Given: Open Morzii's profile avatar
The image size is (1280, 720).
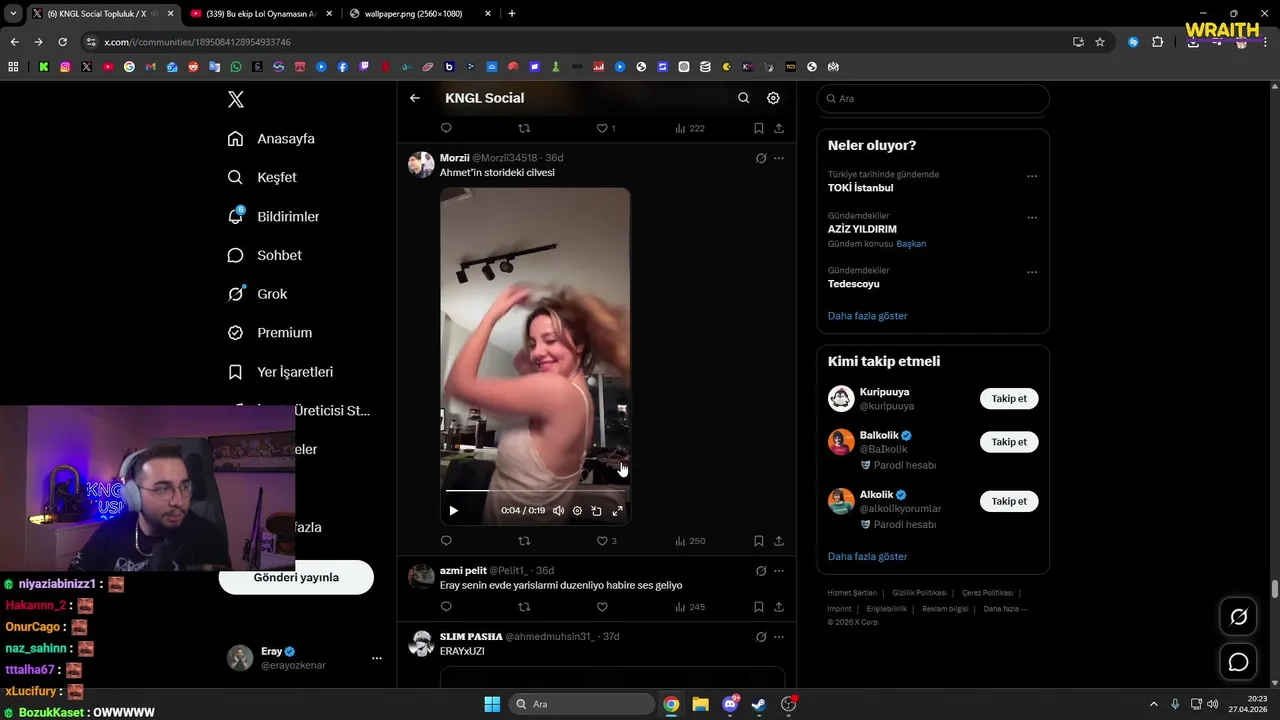Looking at the screenshot, I should pyautogui.click(x=421, y=165).
